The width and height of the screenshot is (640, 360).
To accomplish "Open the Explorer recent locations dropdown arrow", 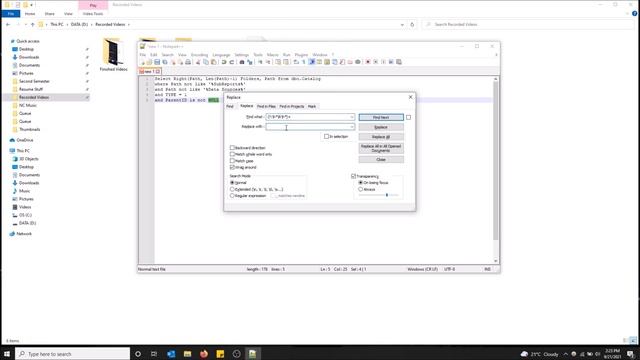I will (x=26, y=24).
